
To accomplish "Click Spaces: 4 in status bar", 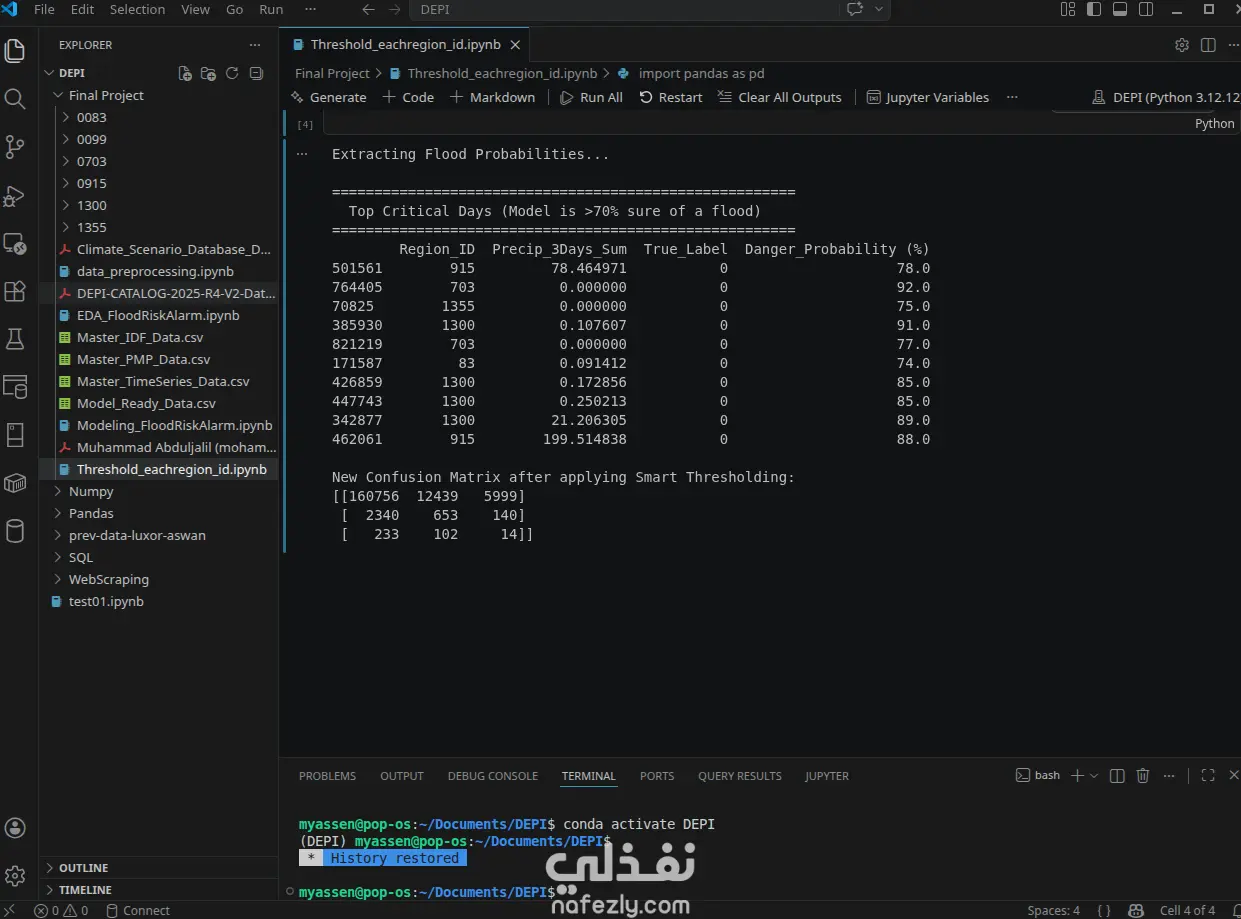I will click(1053, 910).
